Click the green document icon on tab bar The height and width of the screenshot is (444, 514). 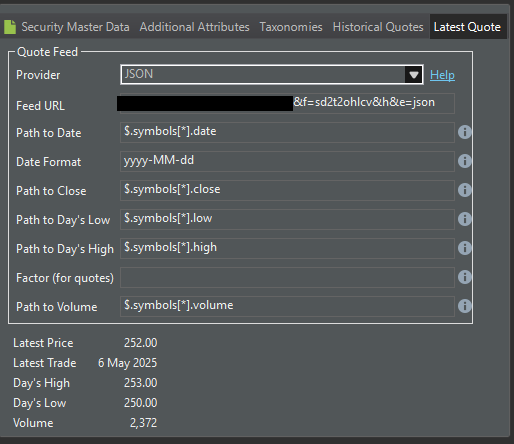(x=10, y=27)
